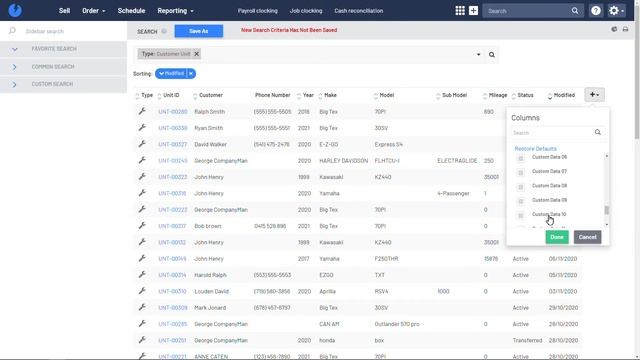Collapse the FAVORITE SEARCH section
The width and height of the screenshot is (640, 360).
click(14, 49)
